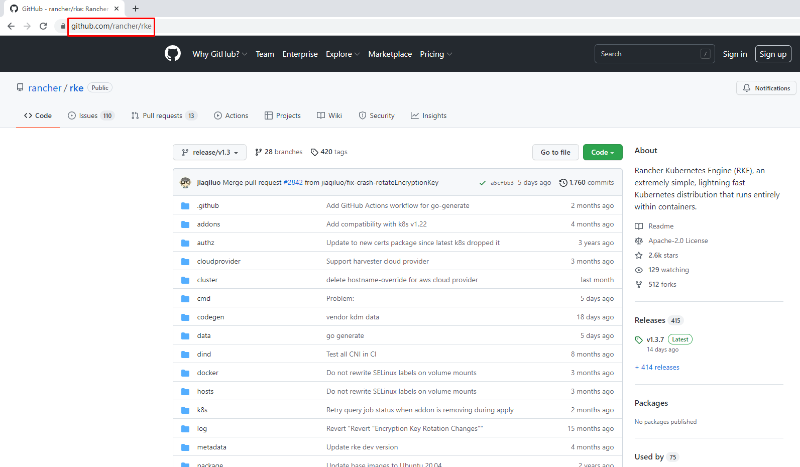
Task: Open the cmd folder icon
Action: 185,299
